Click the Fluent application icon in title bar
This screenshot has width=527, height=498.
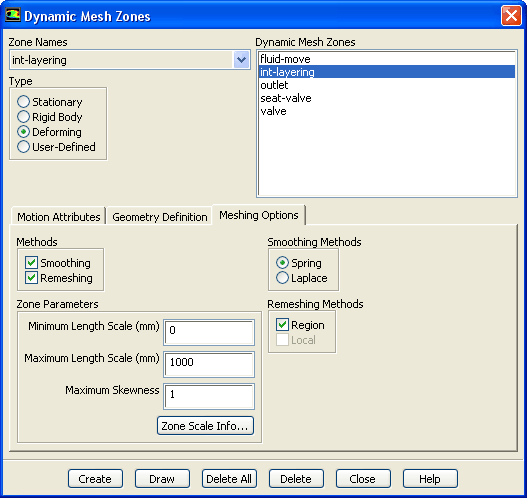point(13,15)
